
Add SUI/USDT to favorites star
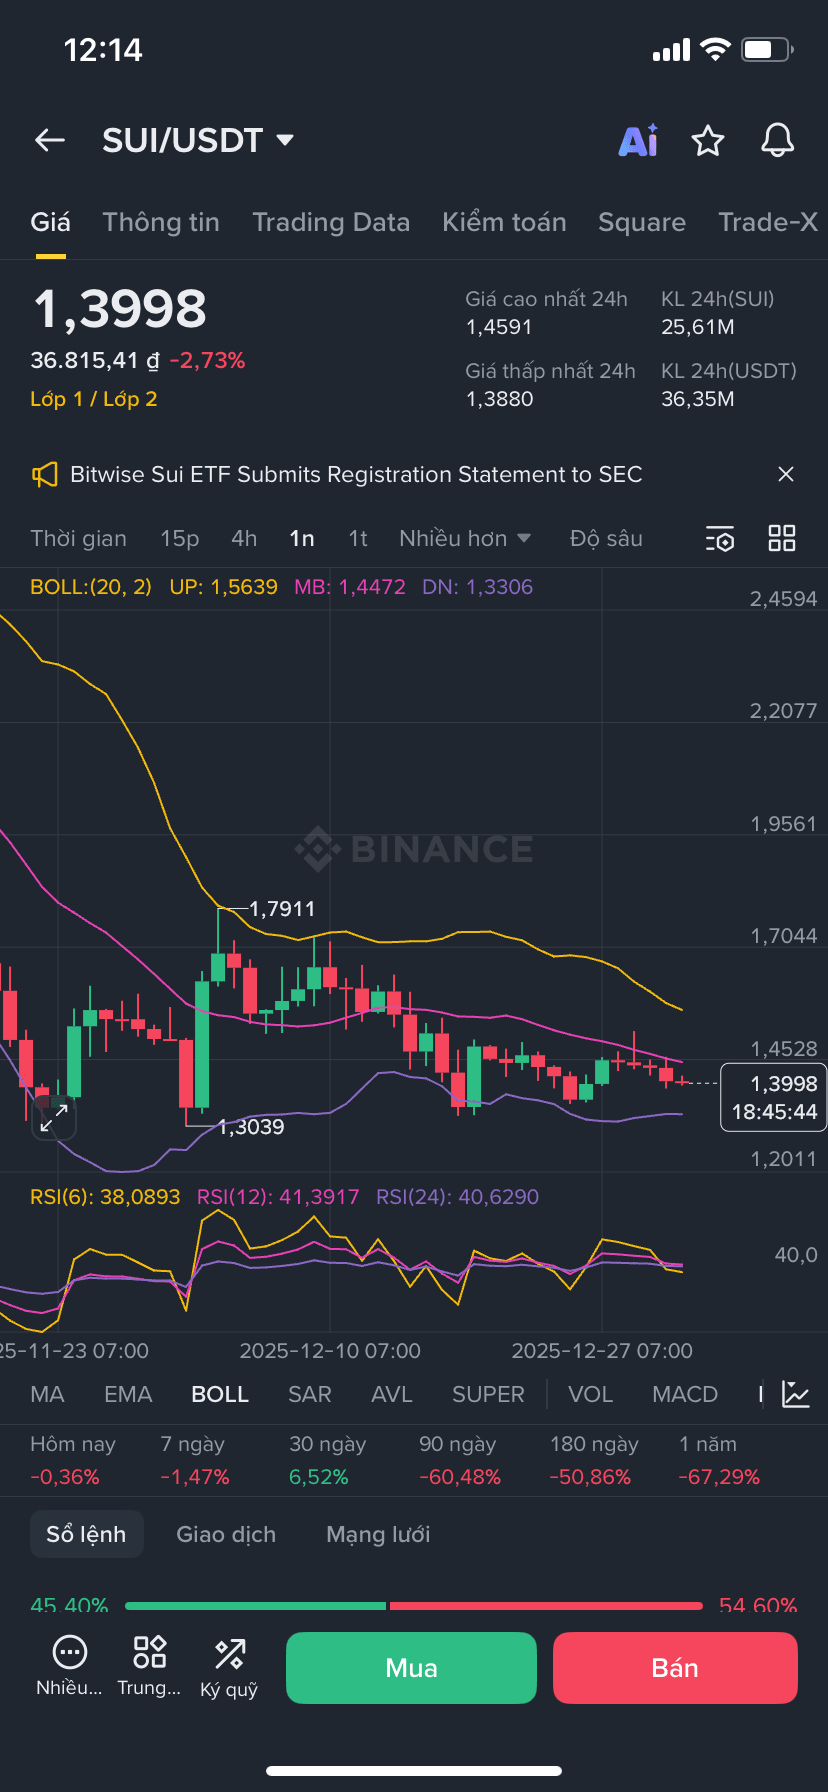[708, 141]
